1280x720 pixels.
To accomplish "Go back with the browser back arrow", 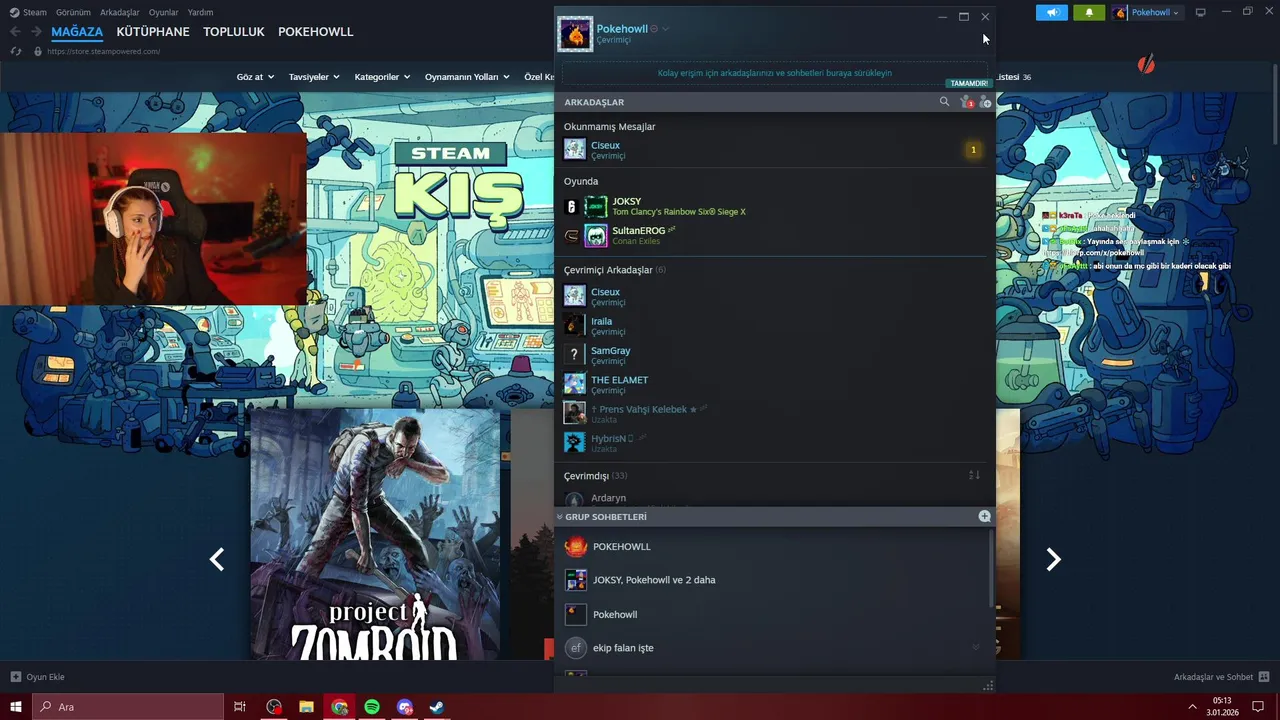I will [15, 32].
